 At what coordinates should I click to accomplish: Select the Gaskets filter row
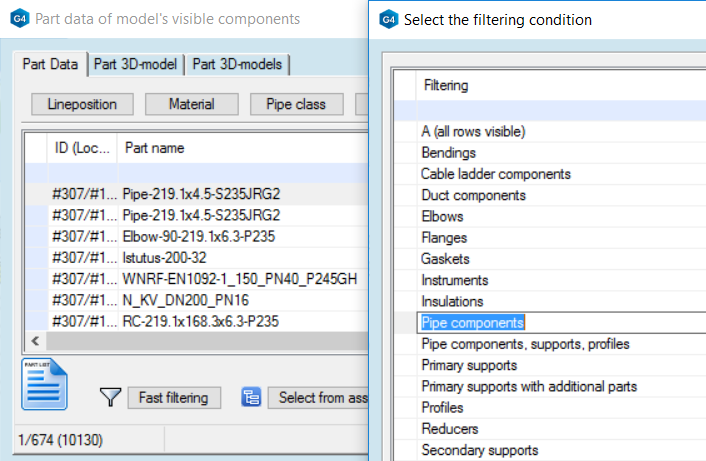[445, 259]
